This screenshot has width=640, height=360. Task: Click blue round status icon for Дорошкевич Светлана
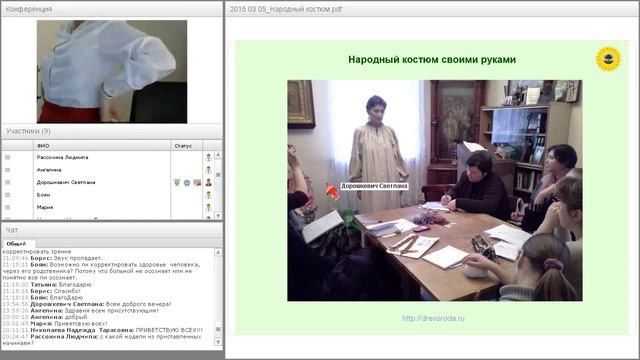pos(187,182)
